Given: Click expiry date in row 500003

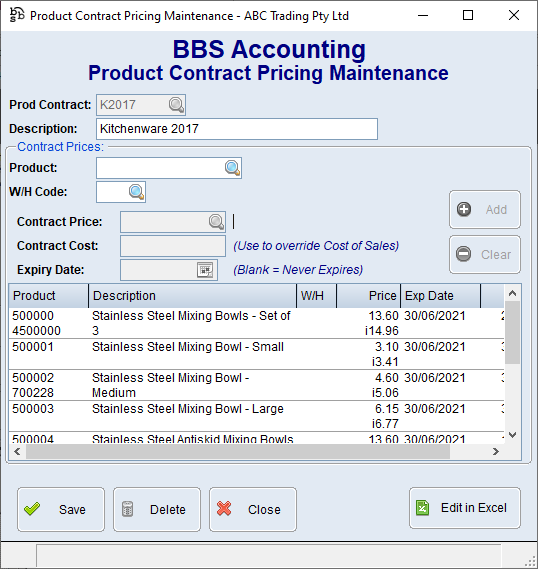Looking at the screenshot, I should [435, 409].
